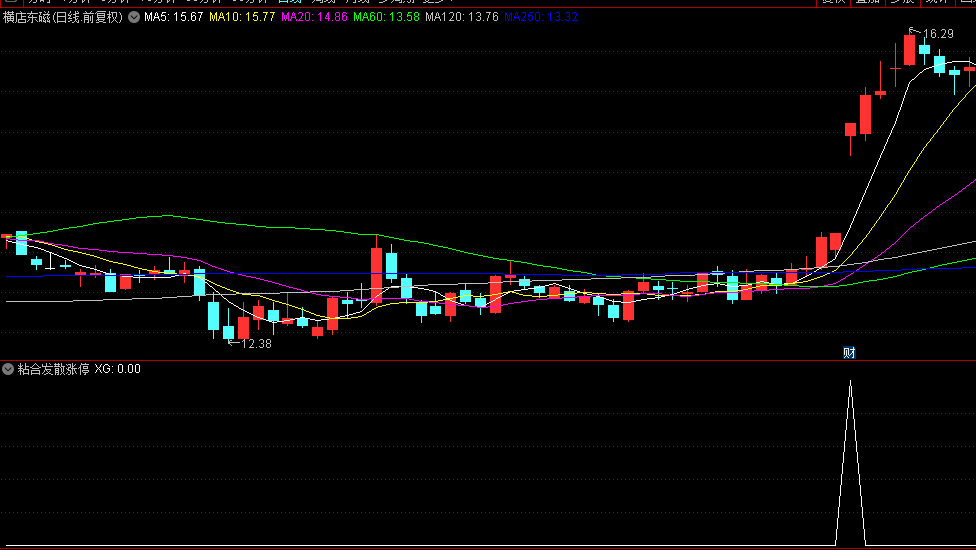Click the MA5: 15.67 label
976x550 pixels.
click(x=174, y=17)
